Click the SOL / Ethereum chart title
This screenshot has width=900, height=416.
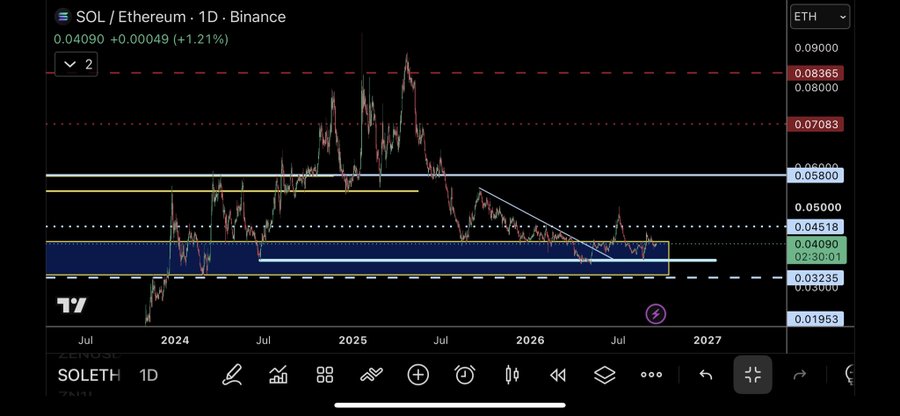coord(180,17)
